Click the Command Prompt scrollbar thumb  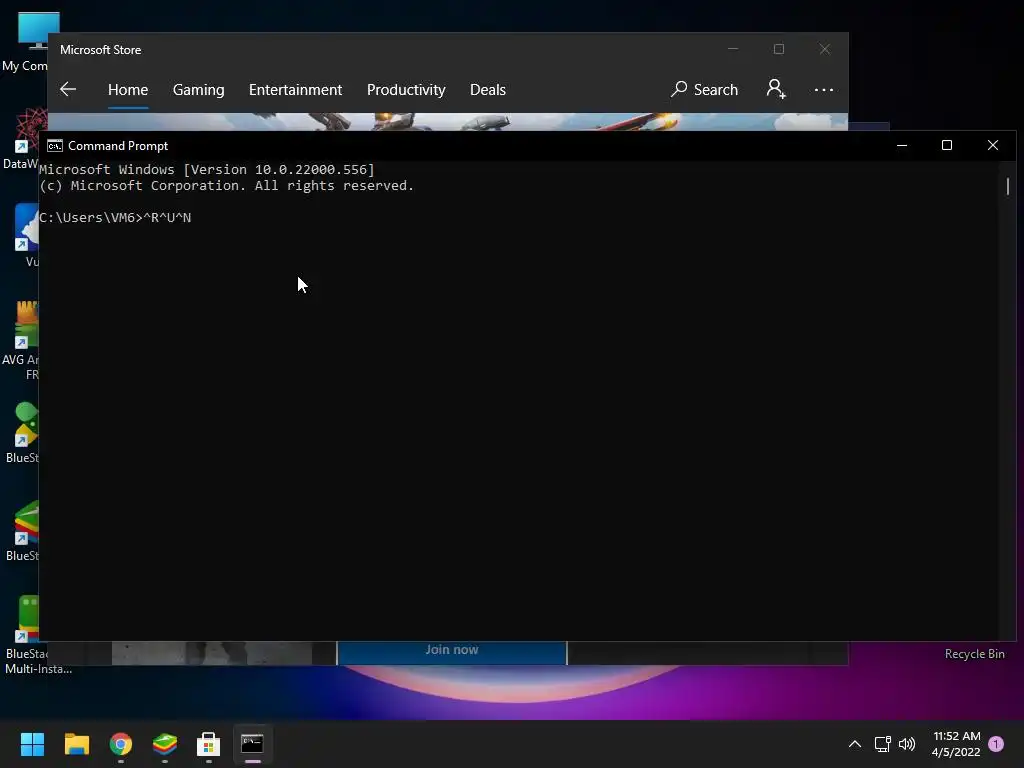coord(1008,186)
